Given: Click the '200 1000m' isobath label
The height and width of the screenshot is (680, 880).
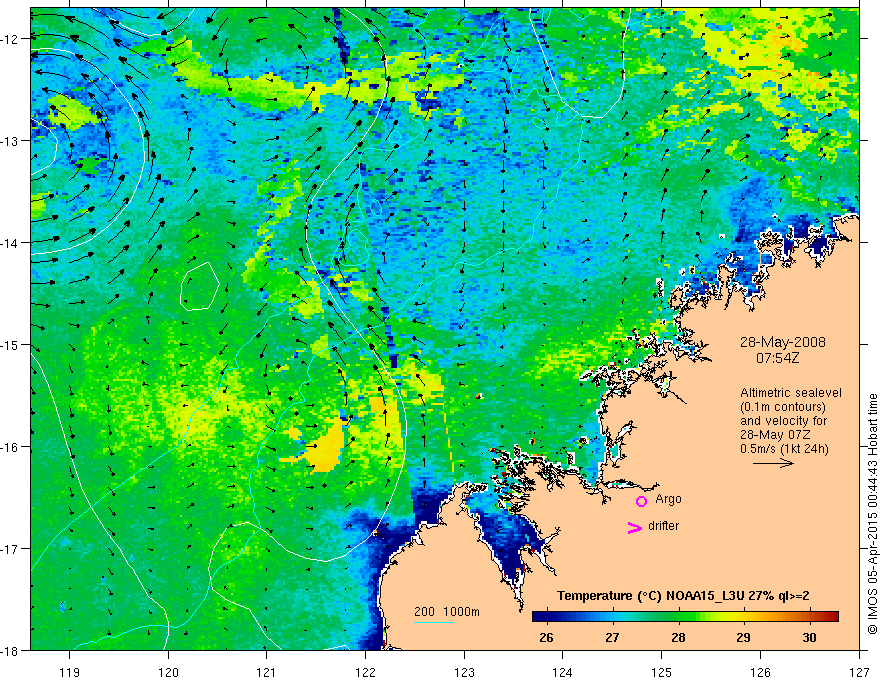Looking at the screenshot, I should (x=447, y=612).
